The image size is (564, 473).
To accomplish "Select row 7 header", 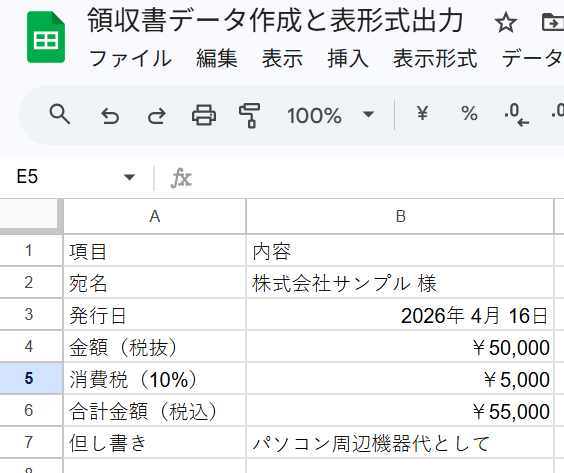I will (x=31, y=442).
